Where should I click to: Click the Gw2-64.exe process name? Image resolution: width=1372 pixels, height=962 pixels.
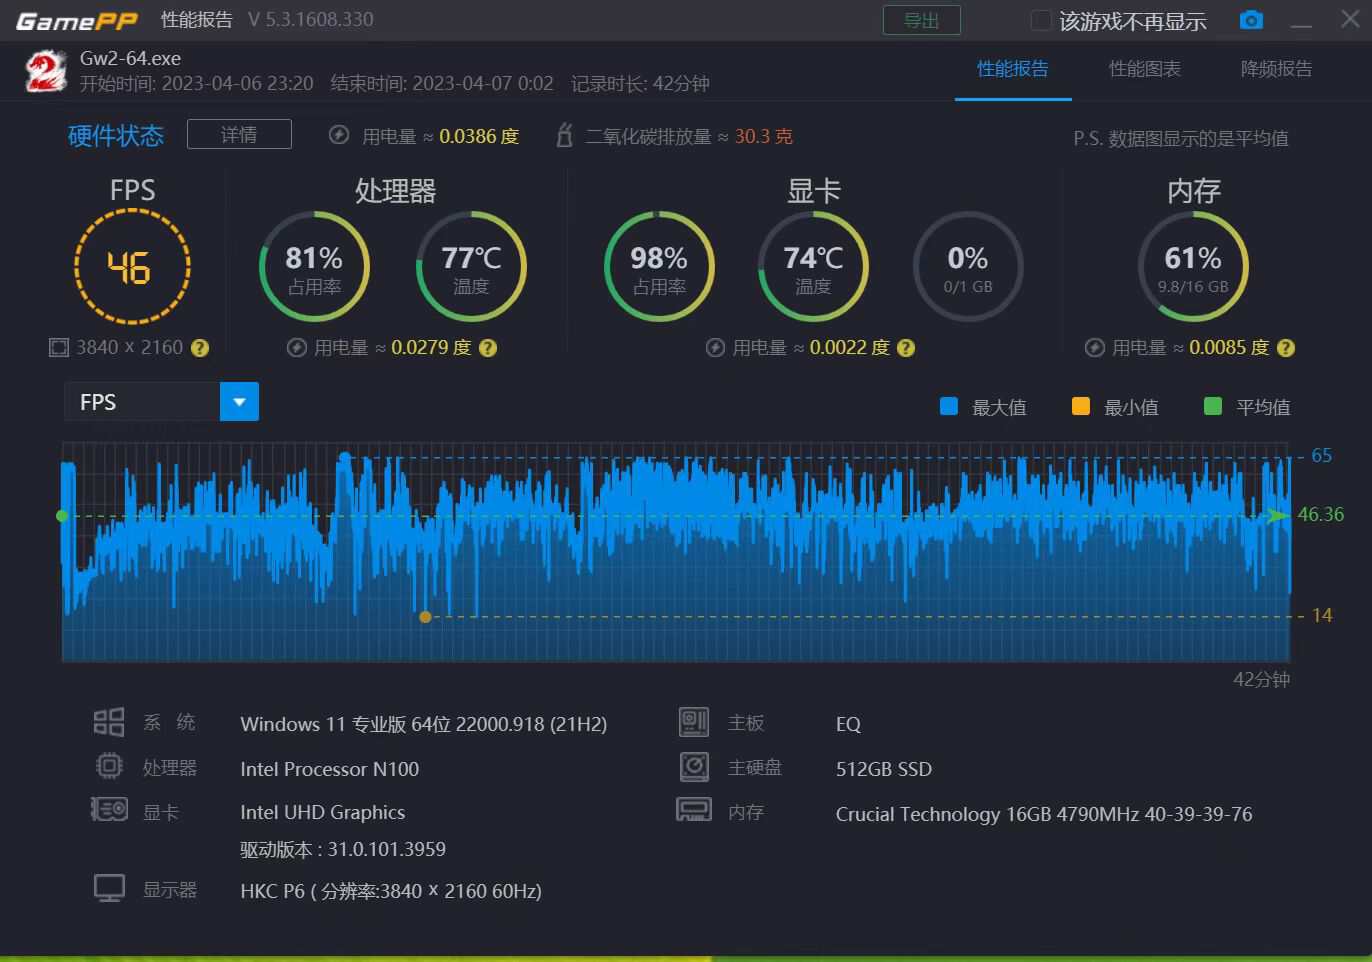(x=131, y=59)
